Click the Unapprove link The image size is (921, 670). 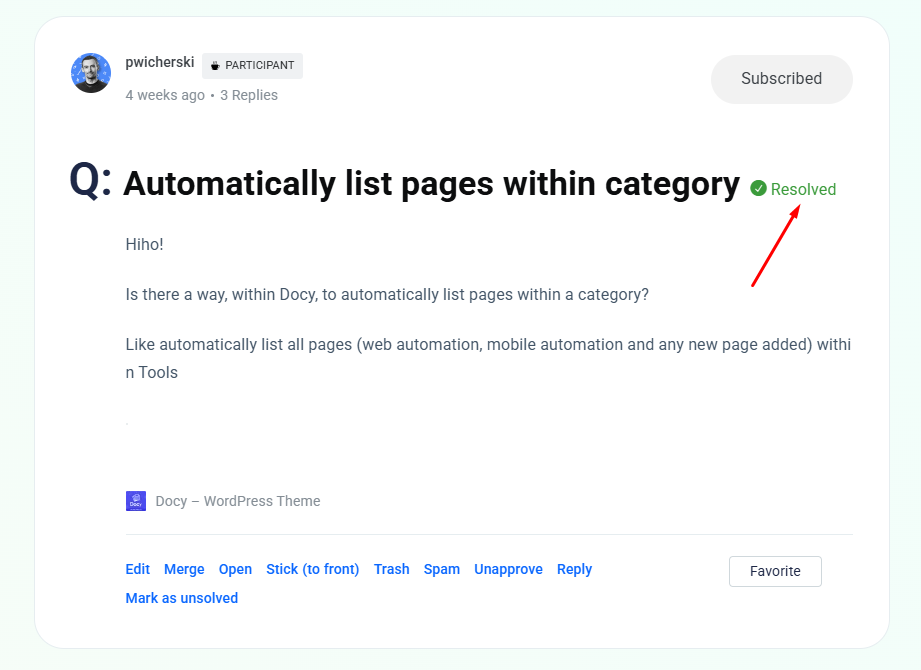(508, 569)
